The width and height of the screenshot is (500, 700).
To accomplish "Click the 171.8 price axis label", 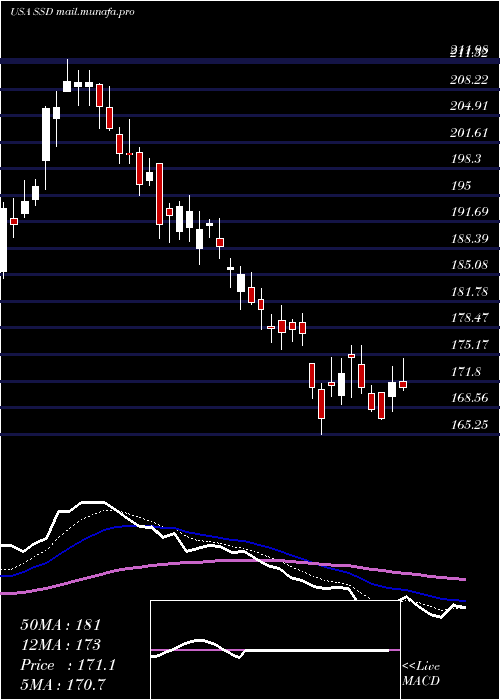I will click(x=466, y=371).
